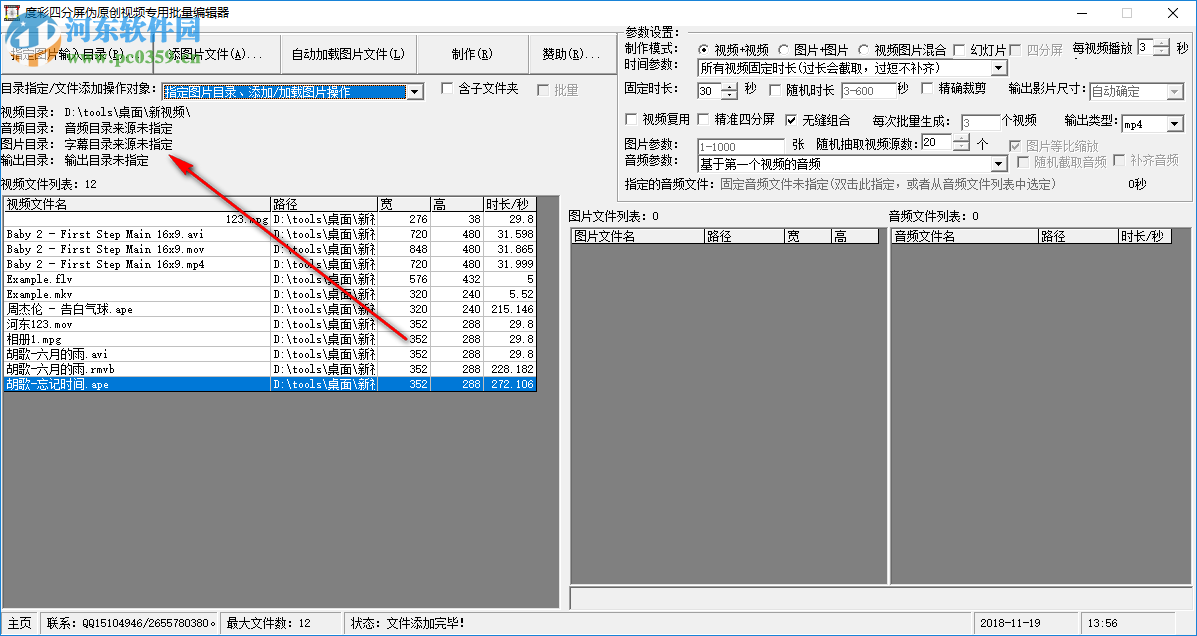Open the 音频参数 dropdown

pyautogui.click(x=1000, y=163)
